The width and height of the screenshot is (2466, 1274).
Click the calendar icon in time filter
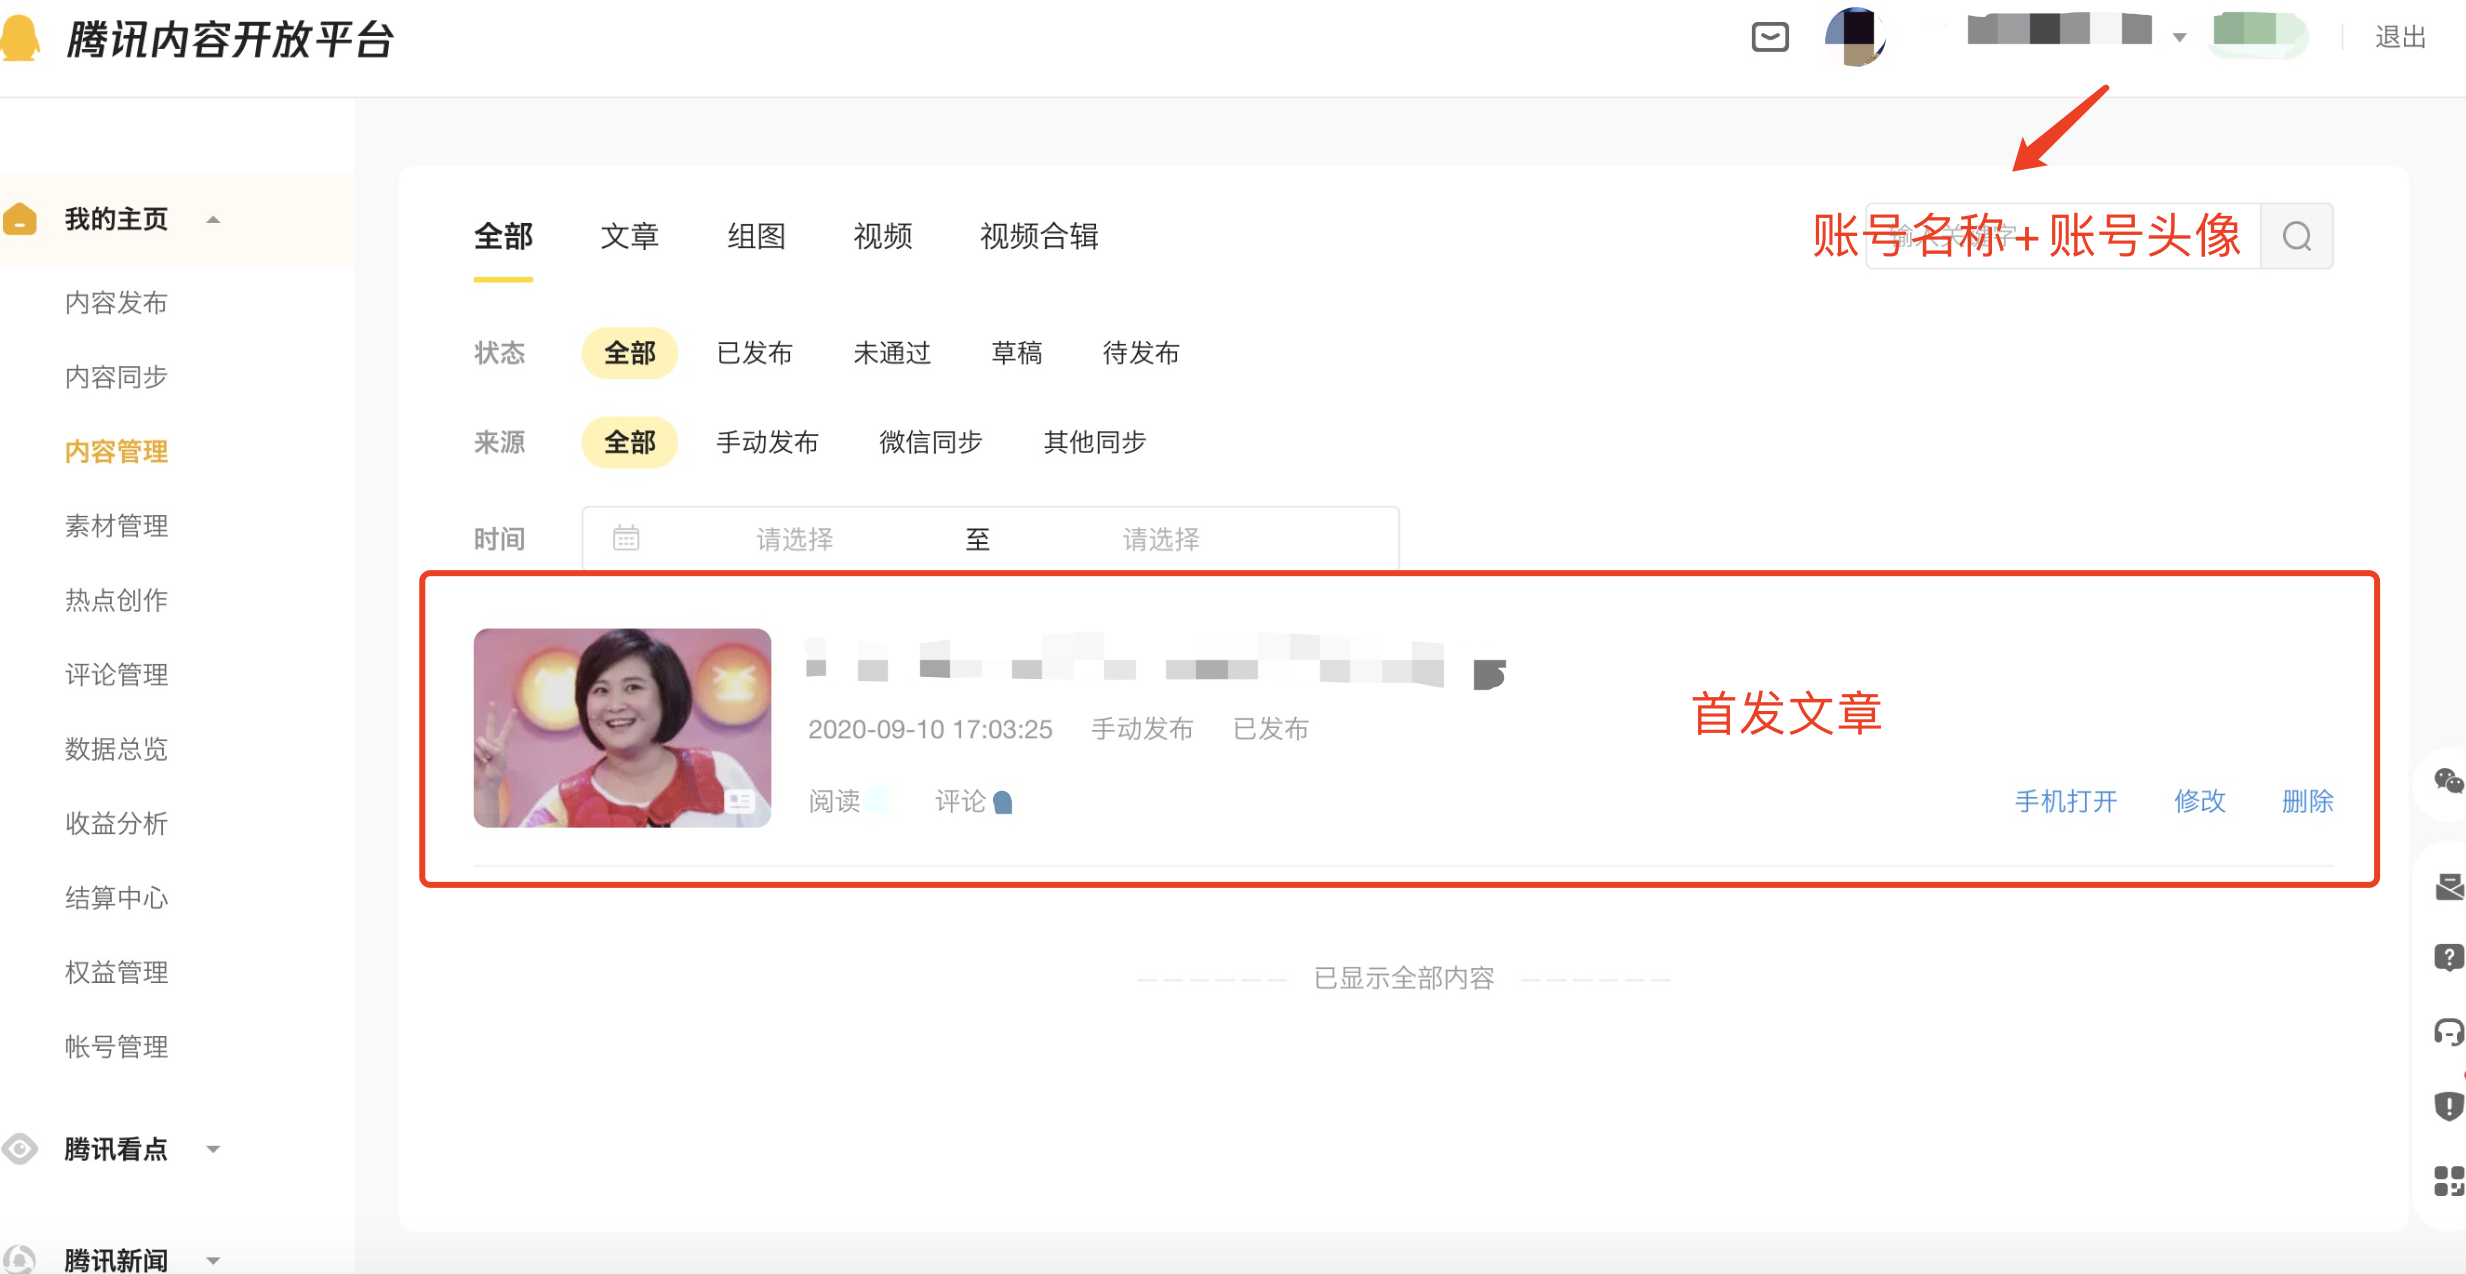(x=626, y=538)
